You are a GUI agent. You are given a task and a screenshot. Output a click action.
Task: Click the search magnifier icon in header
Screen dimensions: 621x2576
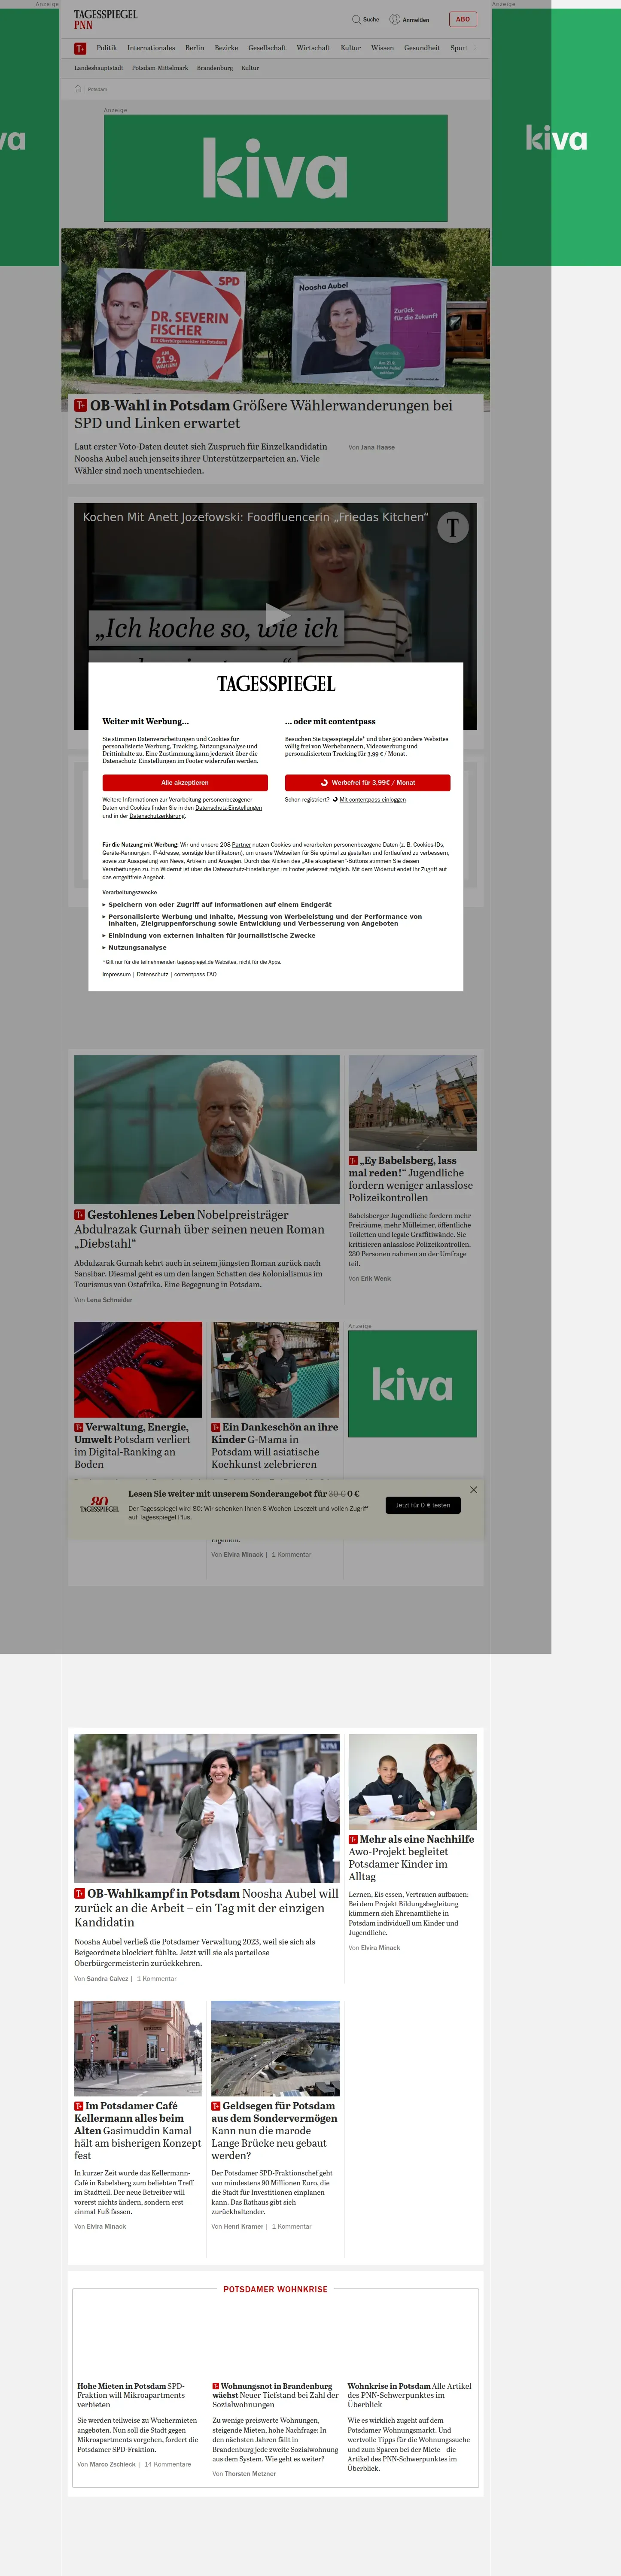[356, 19]
